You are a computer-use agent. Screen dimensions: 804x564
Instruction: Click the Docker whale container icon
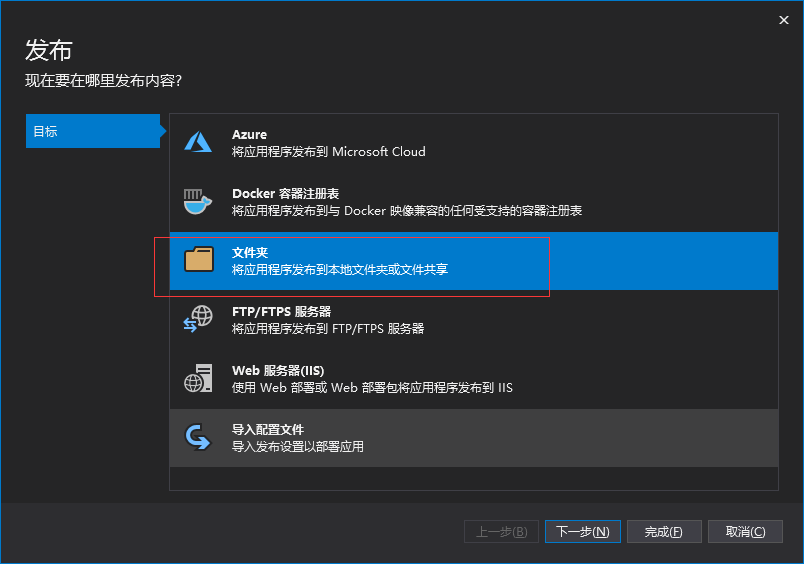pos(198,202)
